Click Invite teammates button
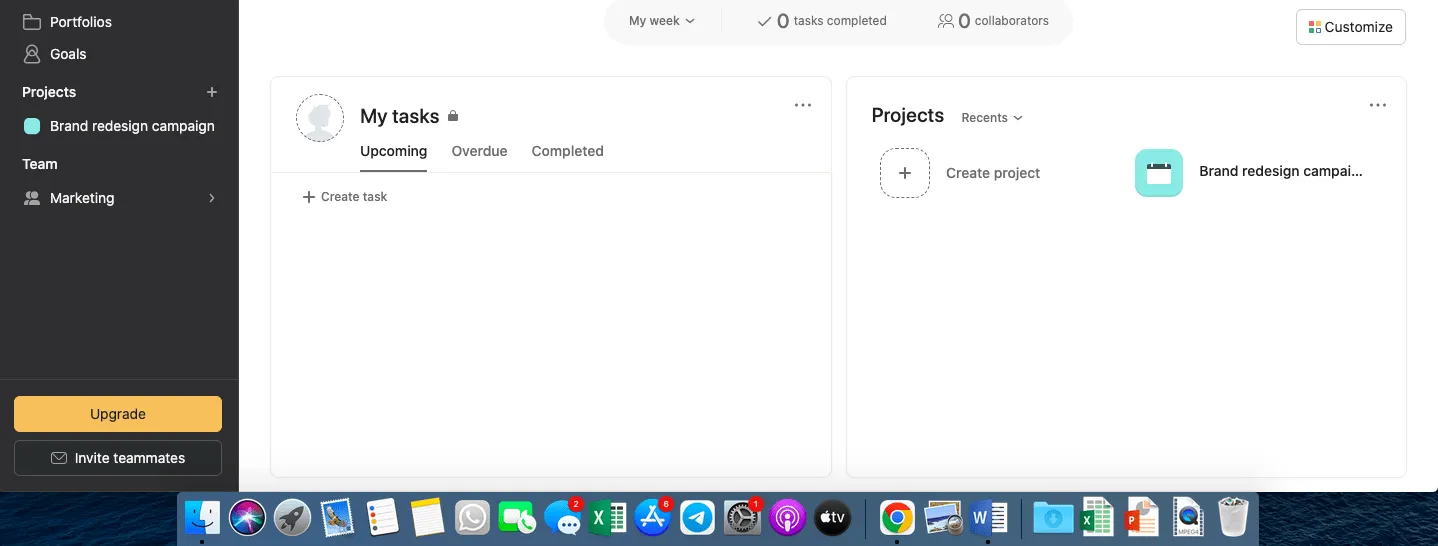 [x=118, y=458]
